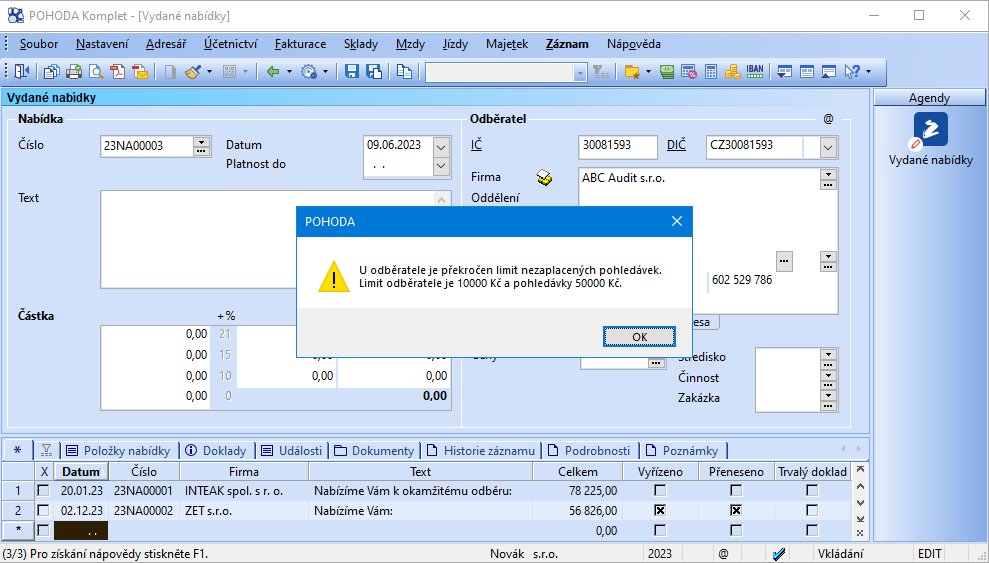Screen dimensions: 989x563
Task: Click the IČ number input field
Action: [617, 146]
